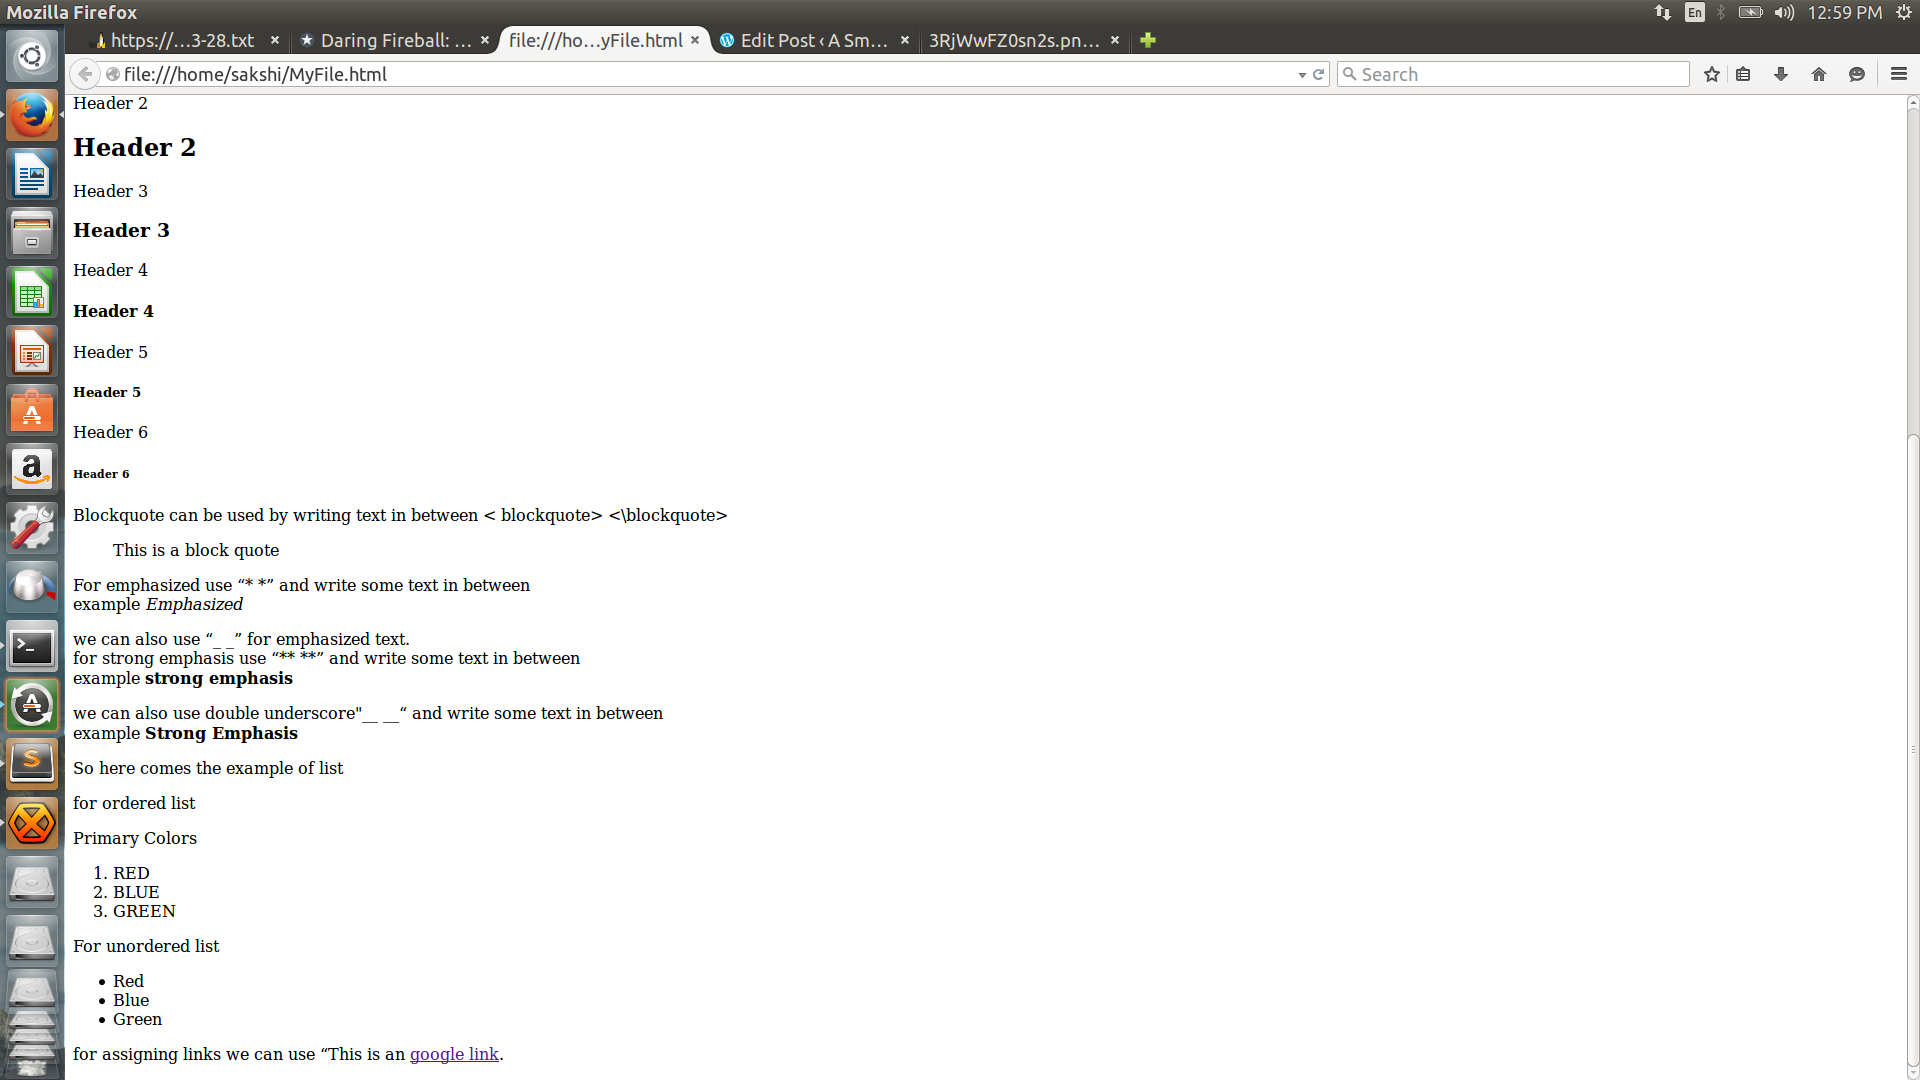Close the MyFile.html tab

tap(695, 40)
